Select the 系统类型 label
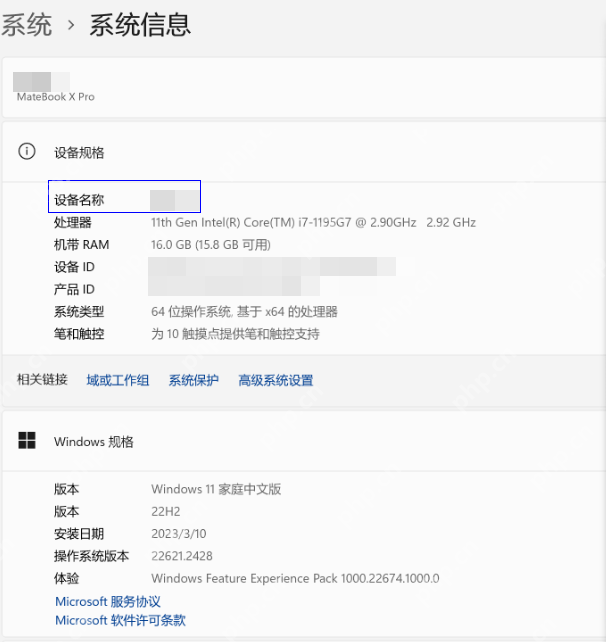Viewport: 606px width, 642px height. click(x=79, y=312)
